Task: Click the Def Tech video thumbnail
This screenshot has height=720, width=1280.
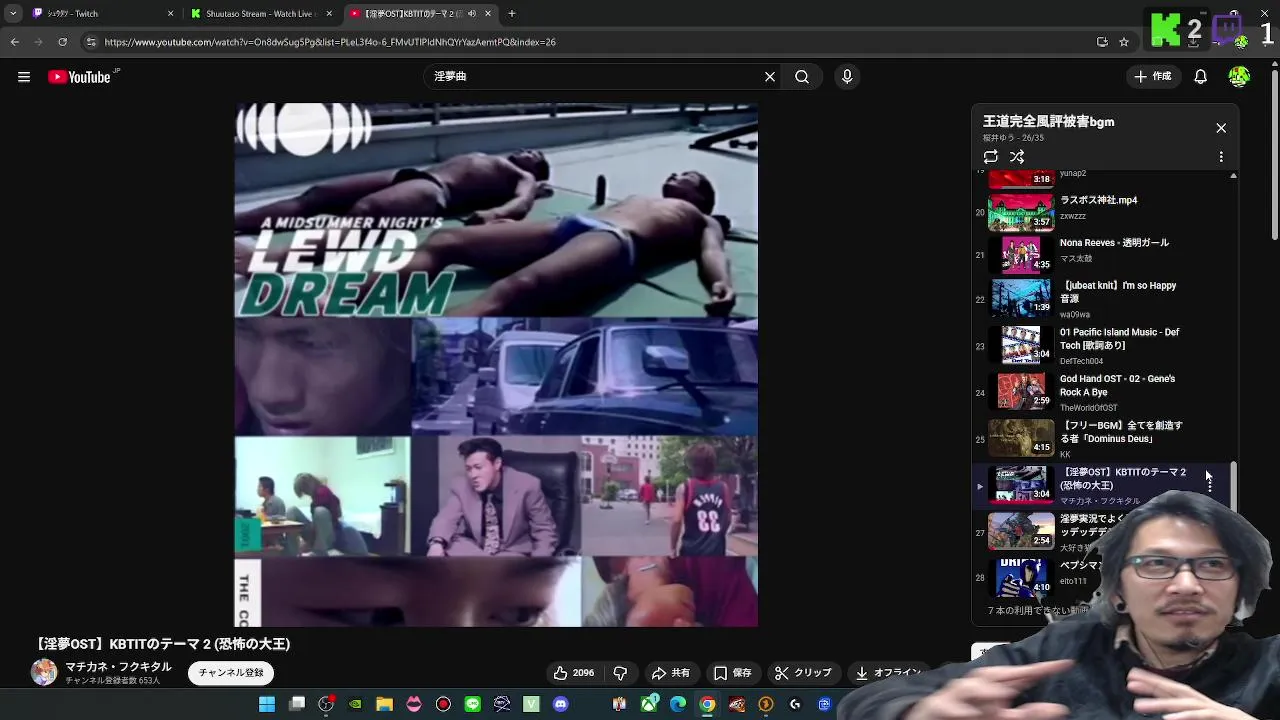Action: pyautogui.click(x=1021, y=345)
